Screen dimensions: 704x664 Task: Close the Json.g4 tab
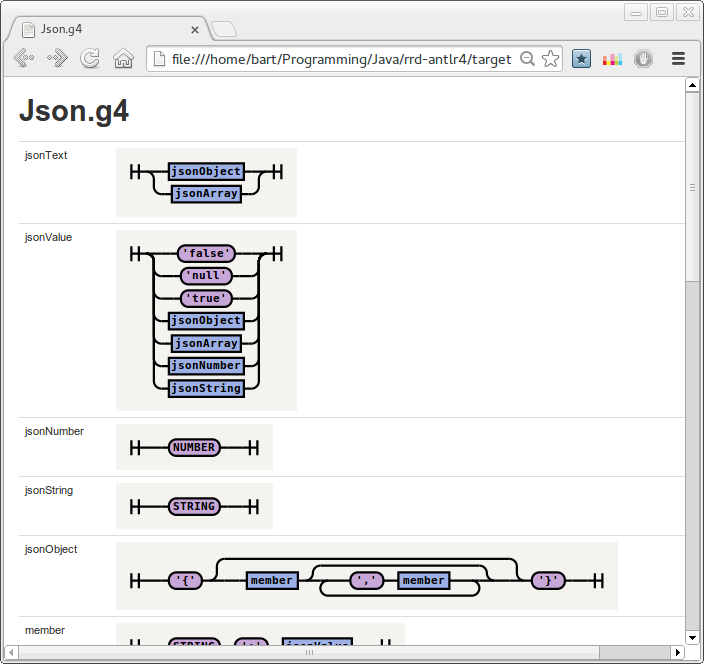195,30
